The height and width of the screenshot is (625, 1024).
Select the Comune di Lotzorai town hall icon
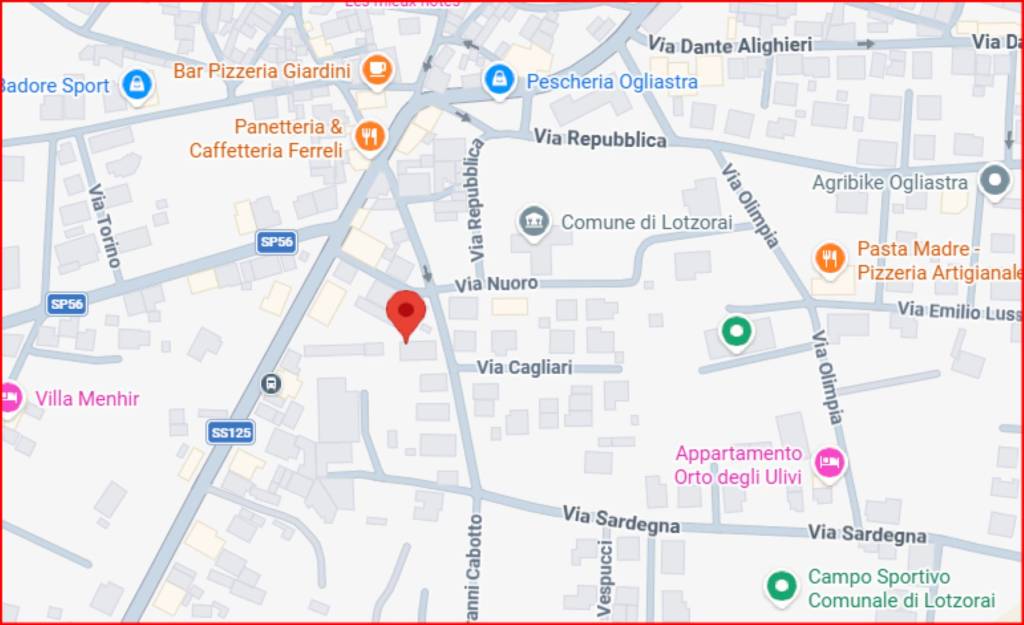pos(534,222)
